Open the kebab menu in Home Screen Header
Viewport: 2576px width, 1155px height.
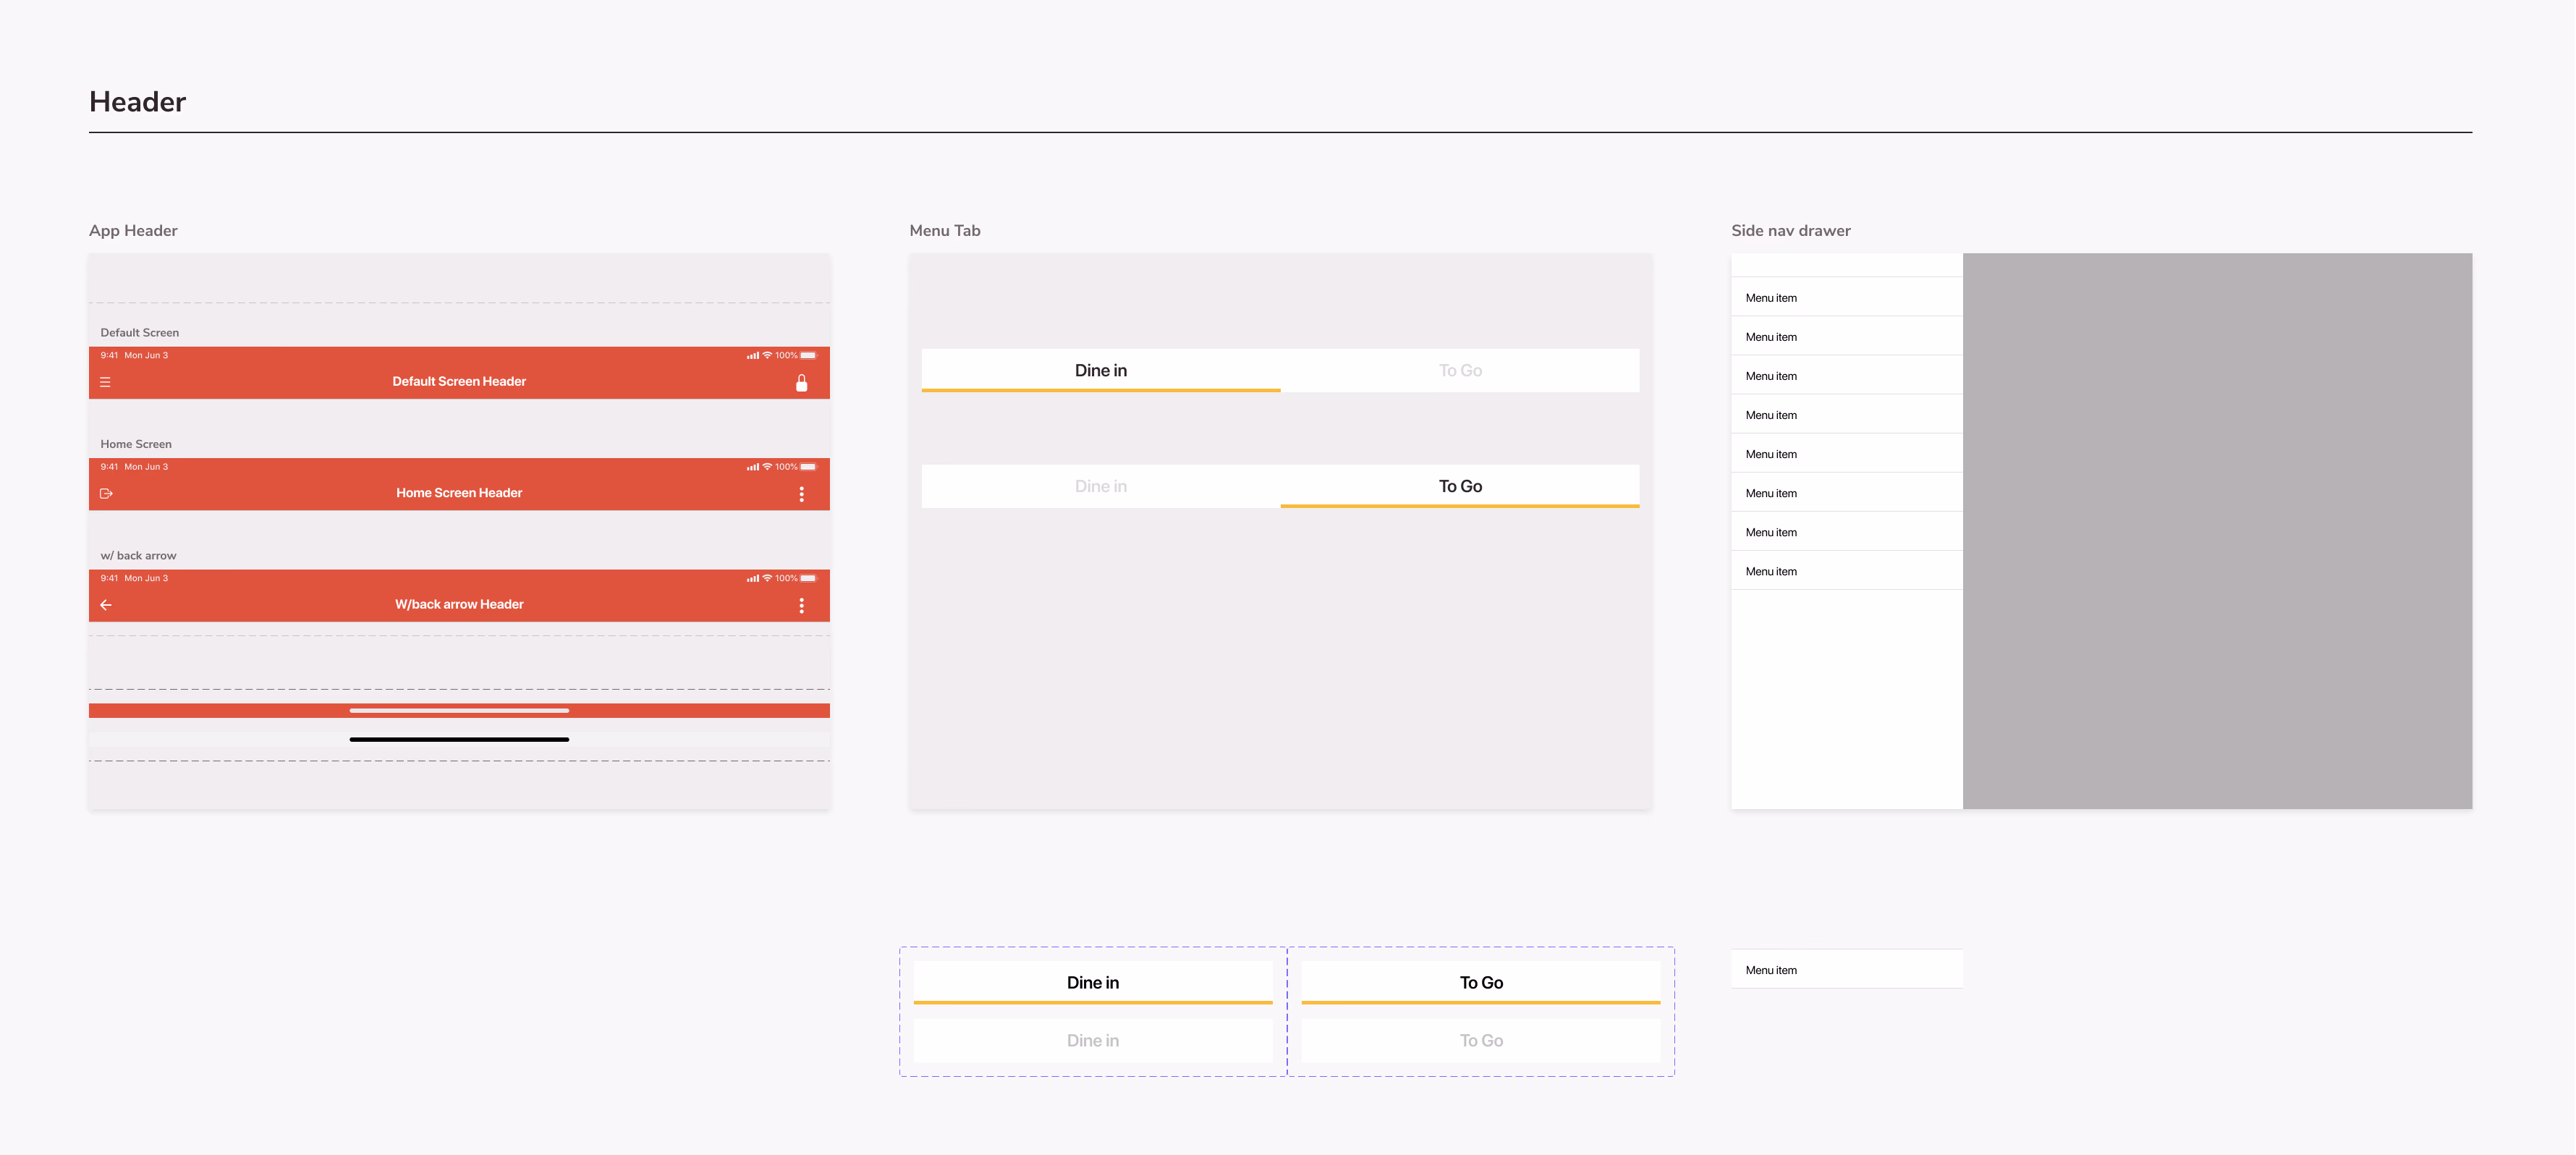(x=801, y=493)
